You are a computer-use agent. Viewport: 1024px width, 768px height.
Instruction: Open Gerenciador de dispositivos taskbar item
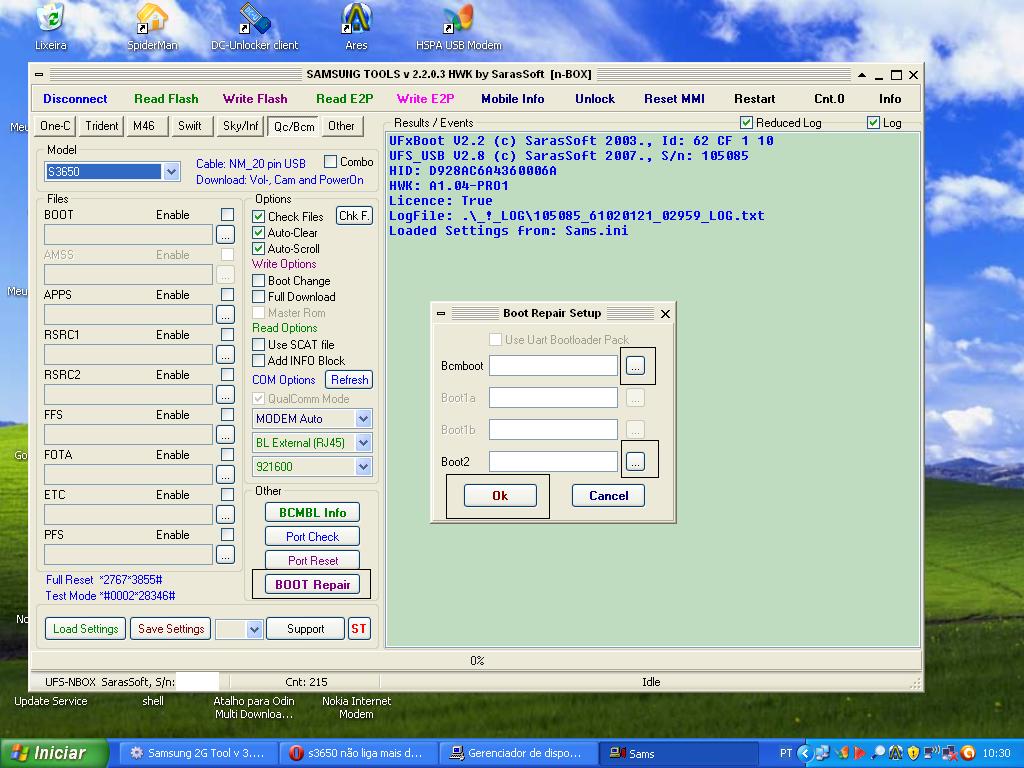coord(518,753)
